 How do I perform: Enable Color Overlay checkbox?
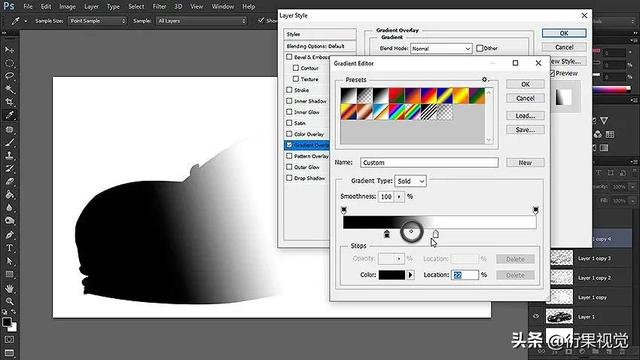coord(289,134)
